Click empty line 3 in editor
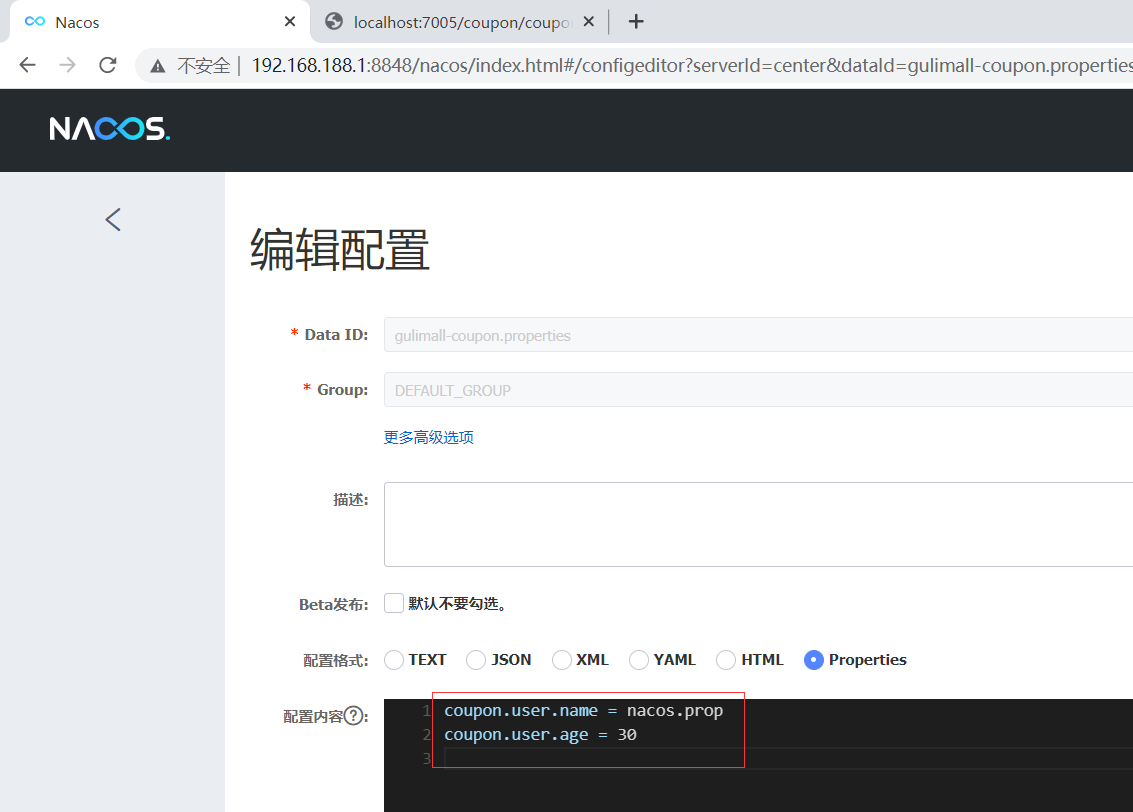Viewport: 1133px width, 812px height. pyautogui.click(x=788, y=759)
